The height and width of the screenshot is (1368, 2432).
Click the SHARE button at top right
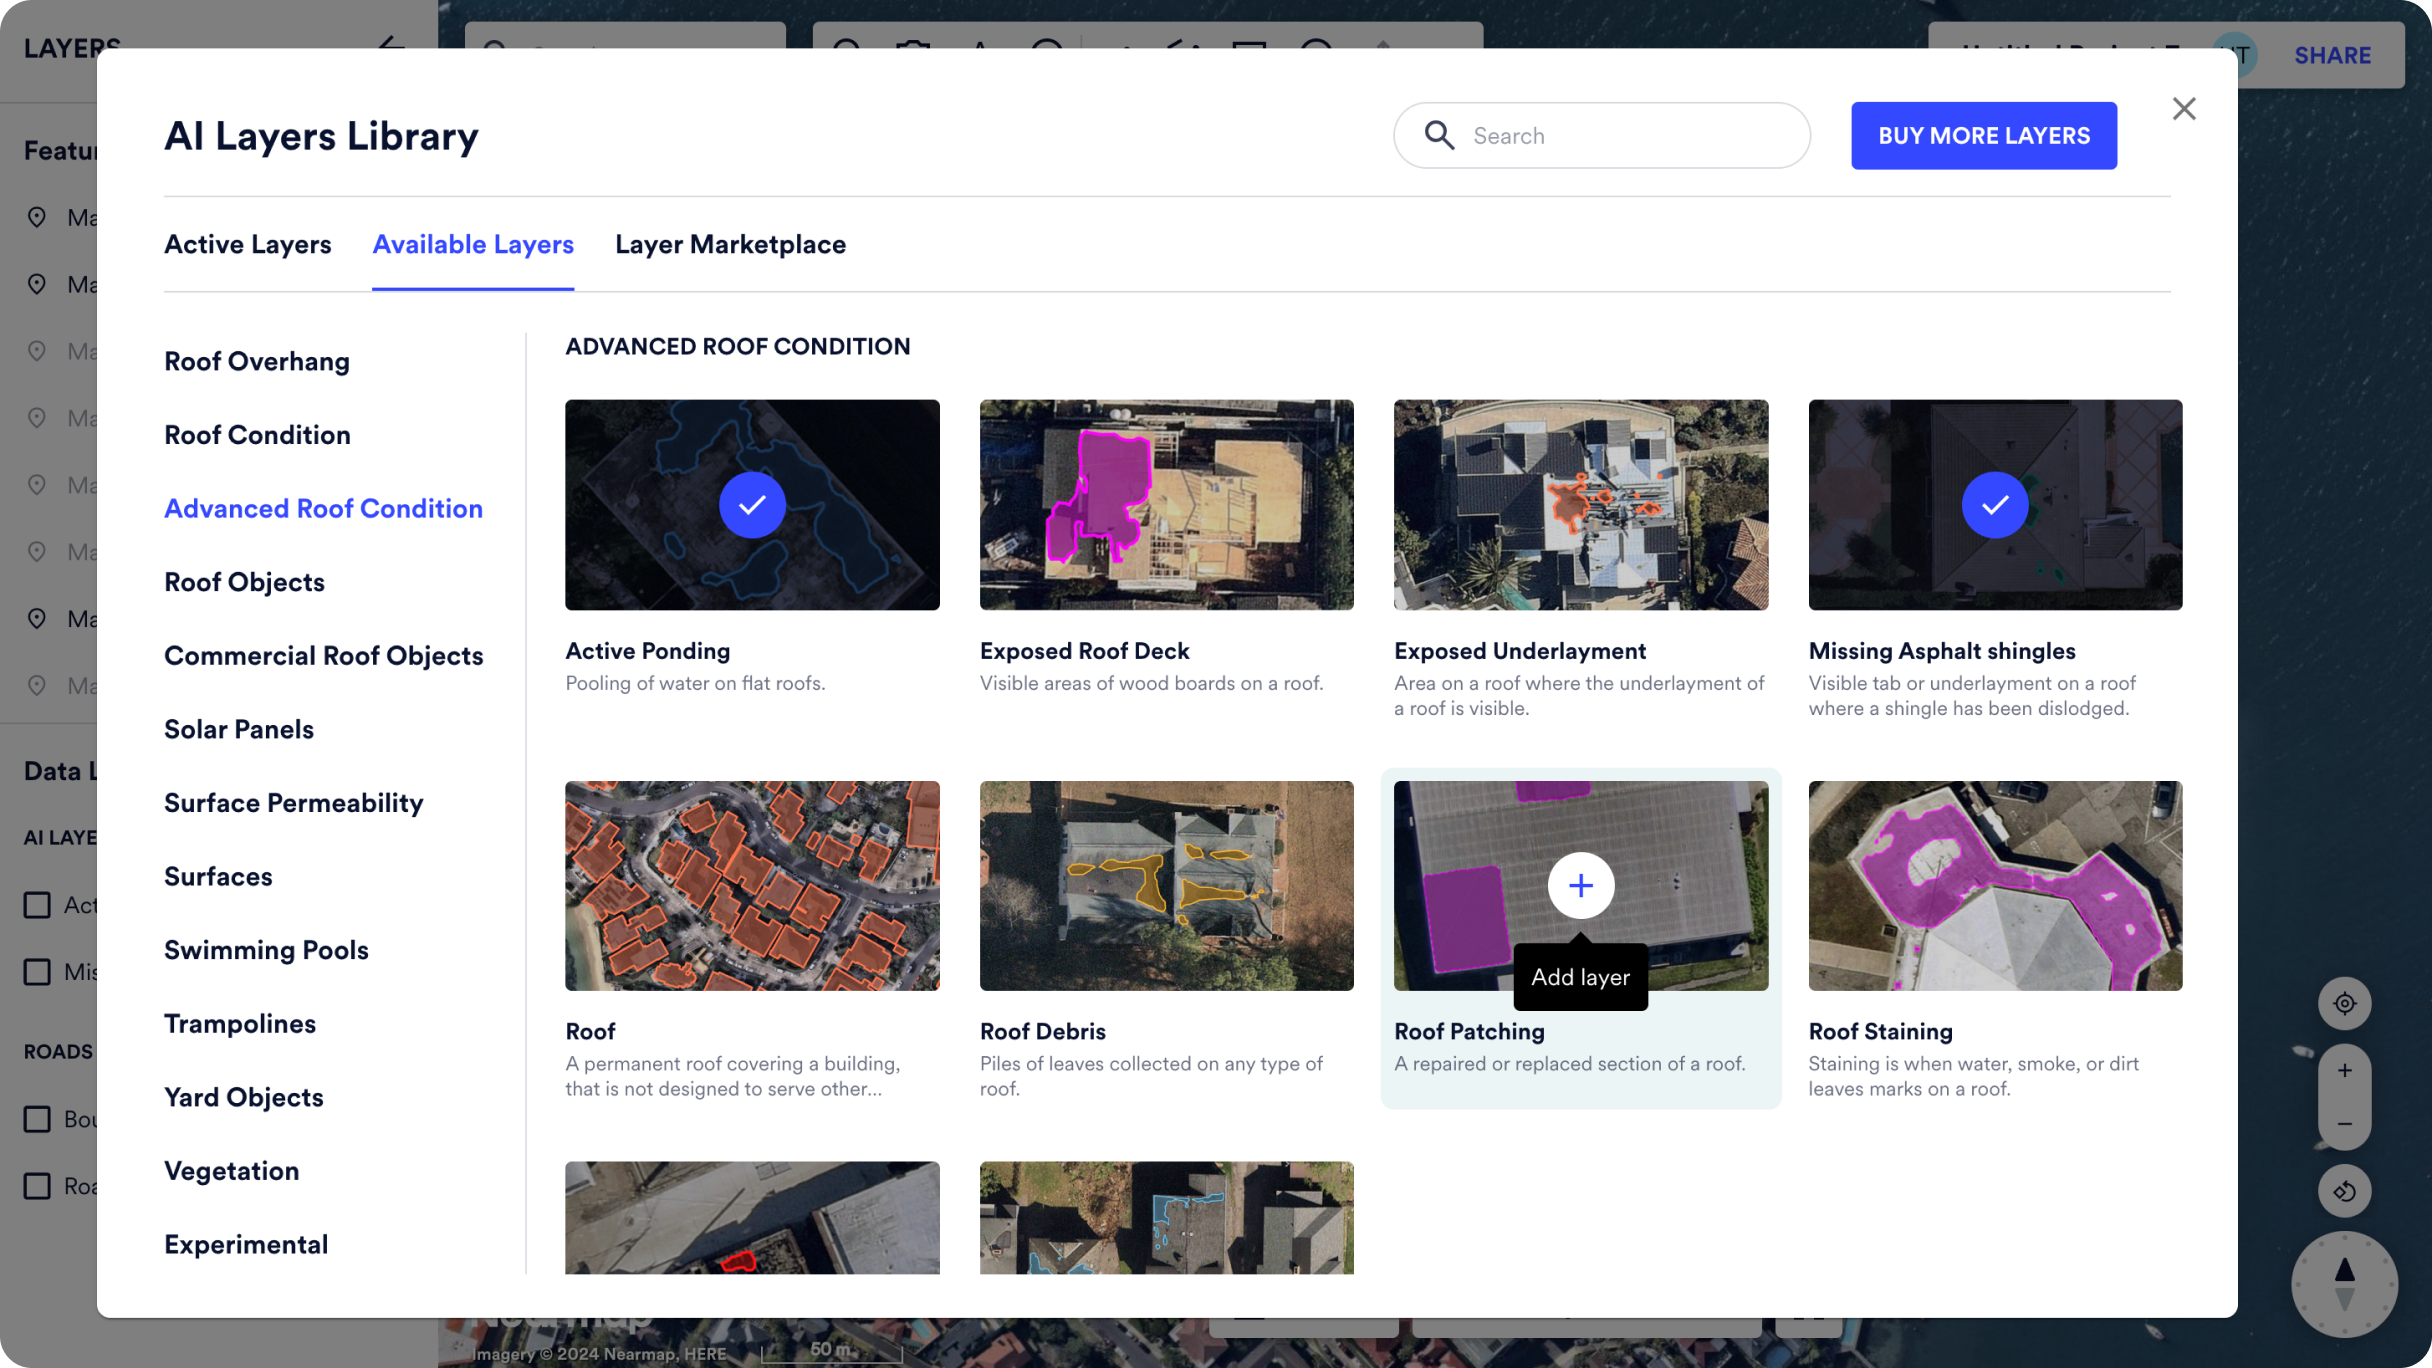(x=2332, y=55)
